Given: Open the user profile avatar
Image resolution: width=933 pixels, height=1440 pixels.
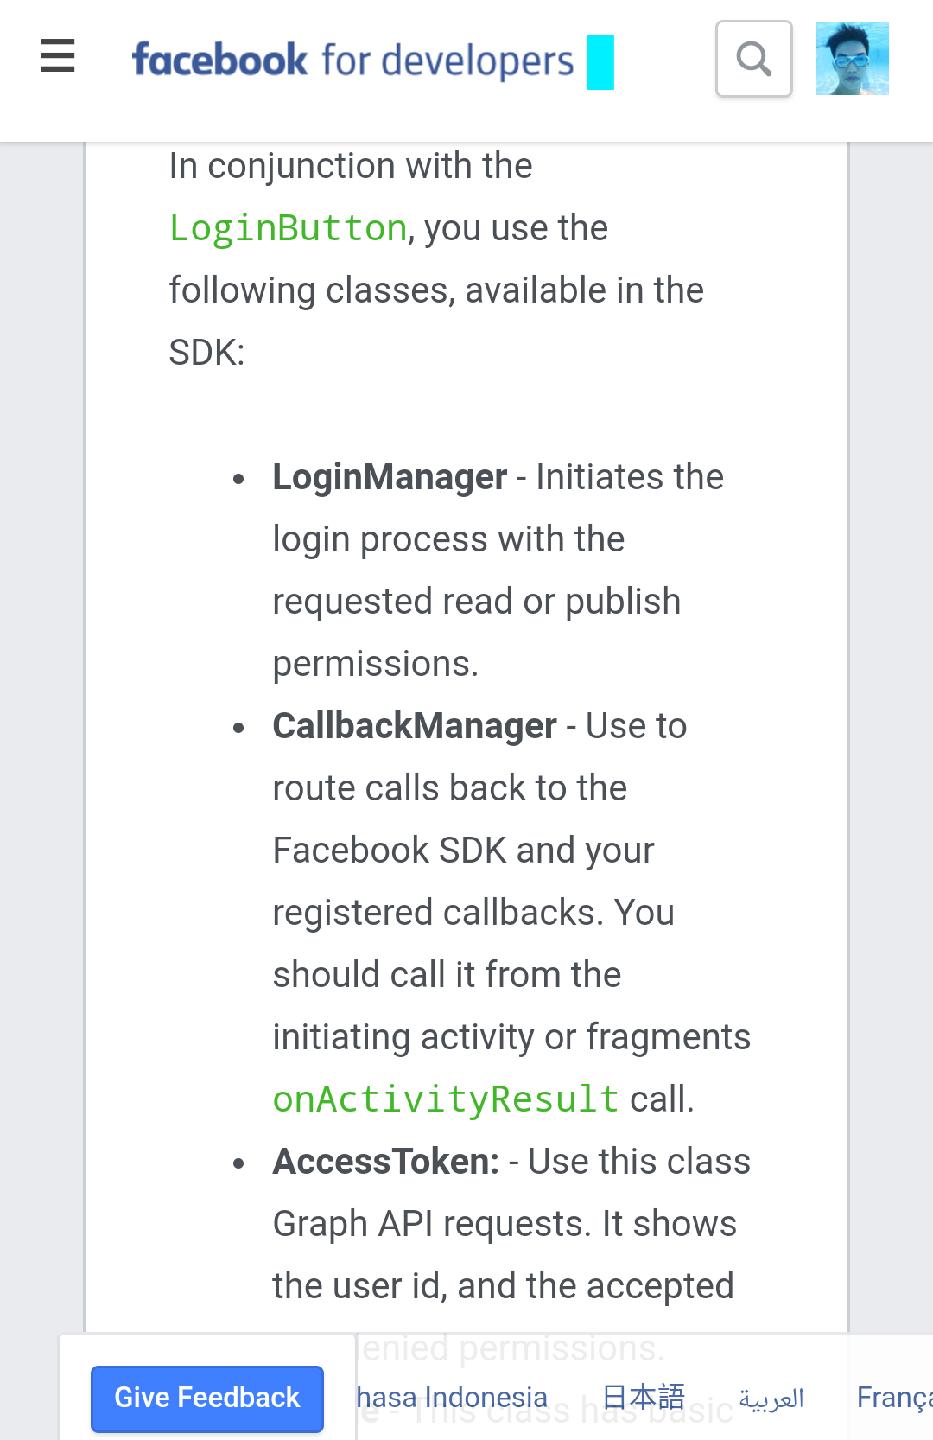Looking at the screenshot, I should click(x=852, y=59).
